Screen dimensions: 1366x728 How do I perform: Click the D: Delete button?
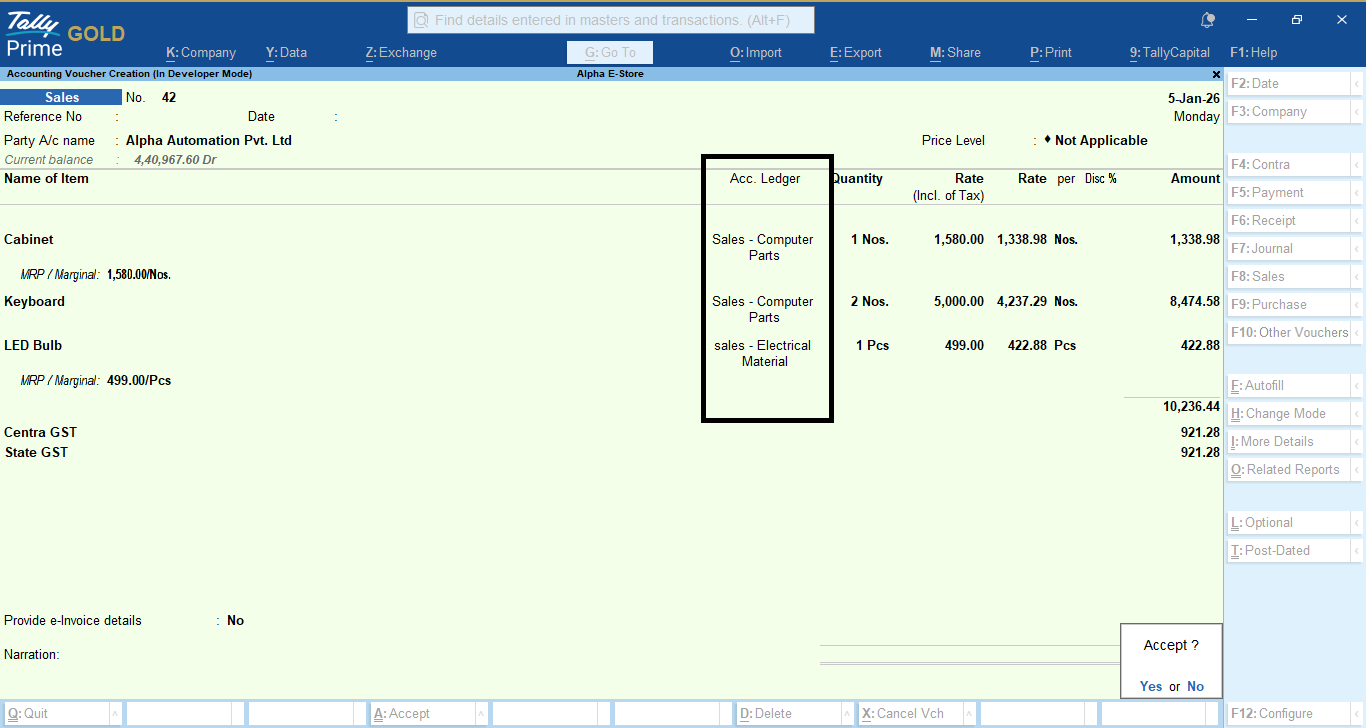(788, 714)
